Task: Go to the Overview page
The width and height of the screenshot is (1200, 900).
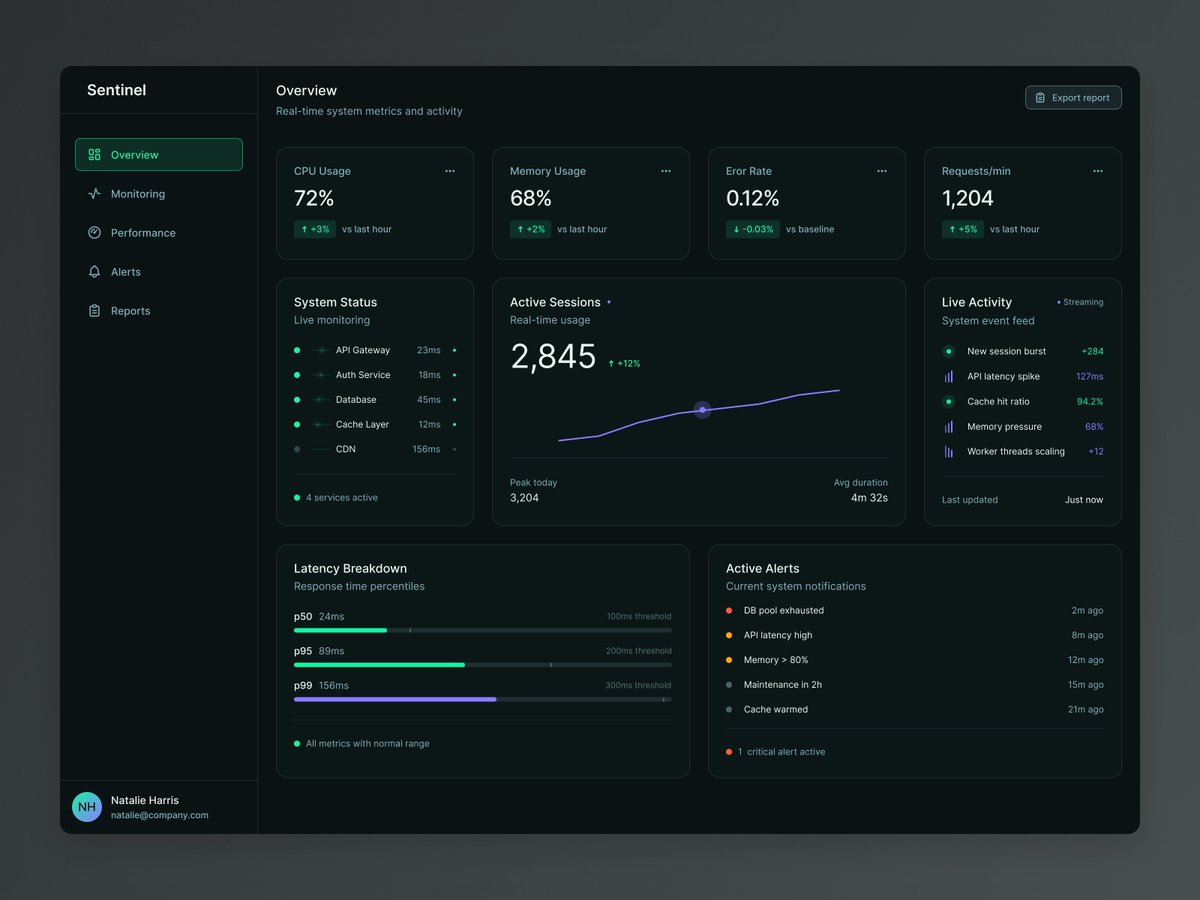Action: coord(159,155)
